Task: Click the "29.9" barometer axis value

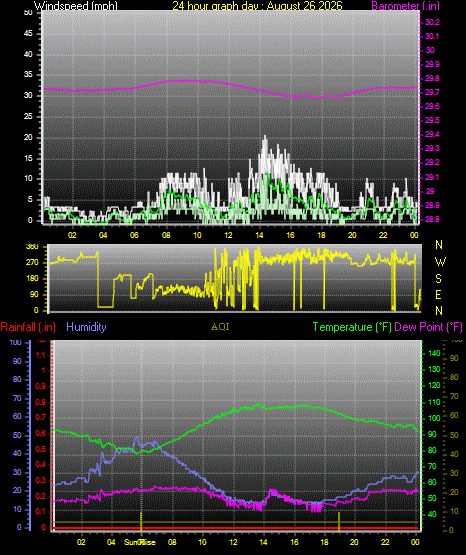Action: tap(432, 64)
